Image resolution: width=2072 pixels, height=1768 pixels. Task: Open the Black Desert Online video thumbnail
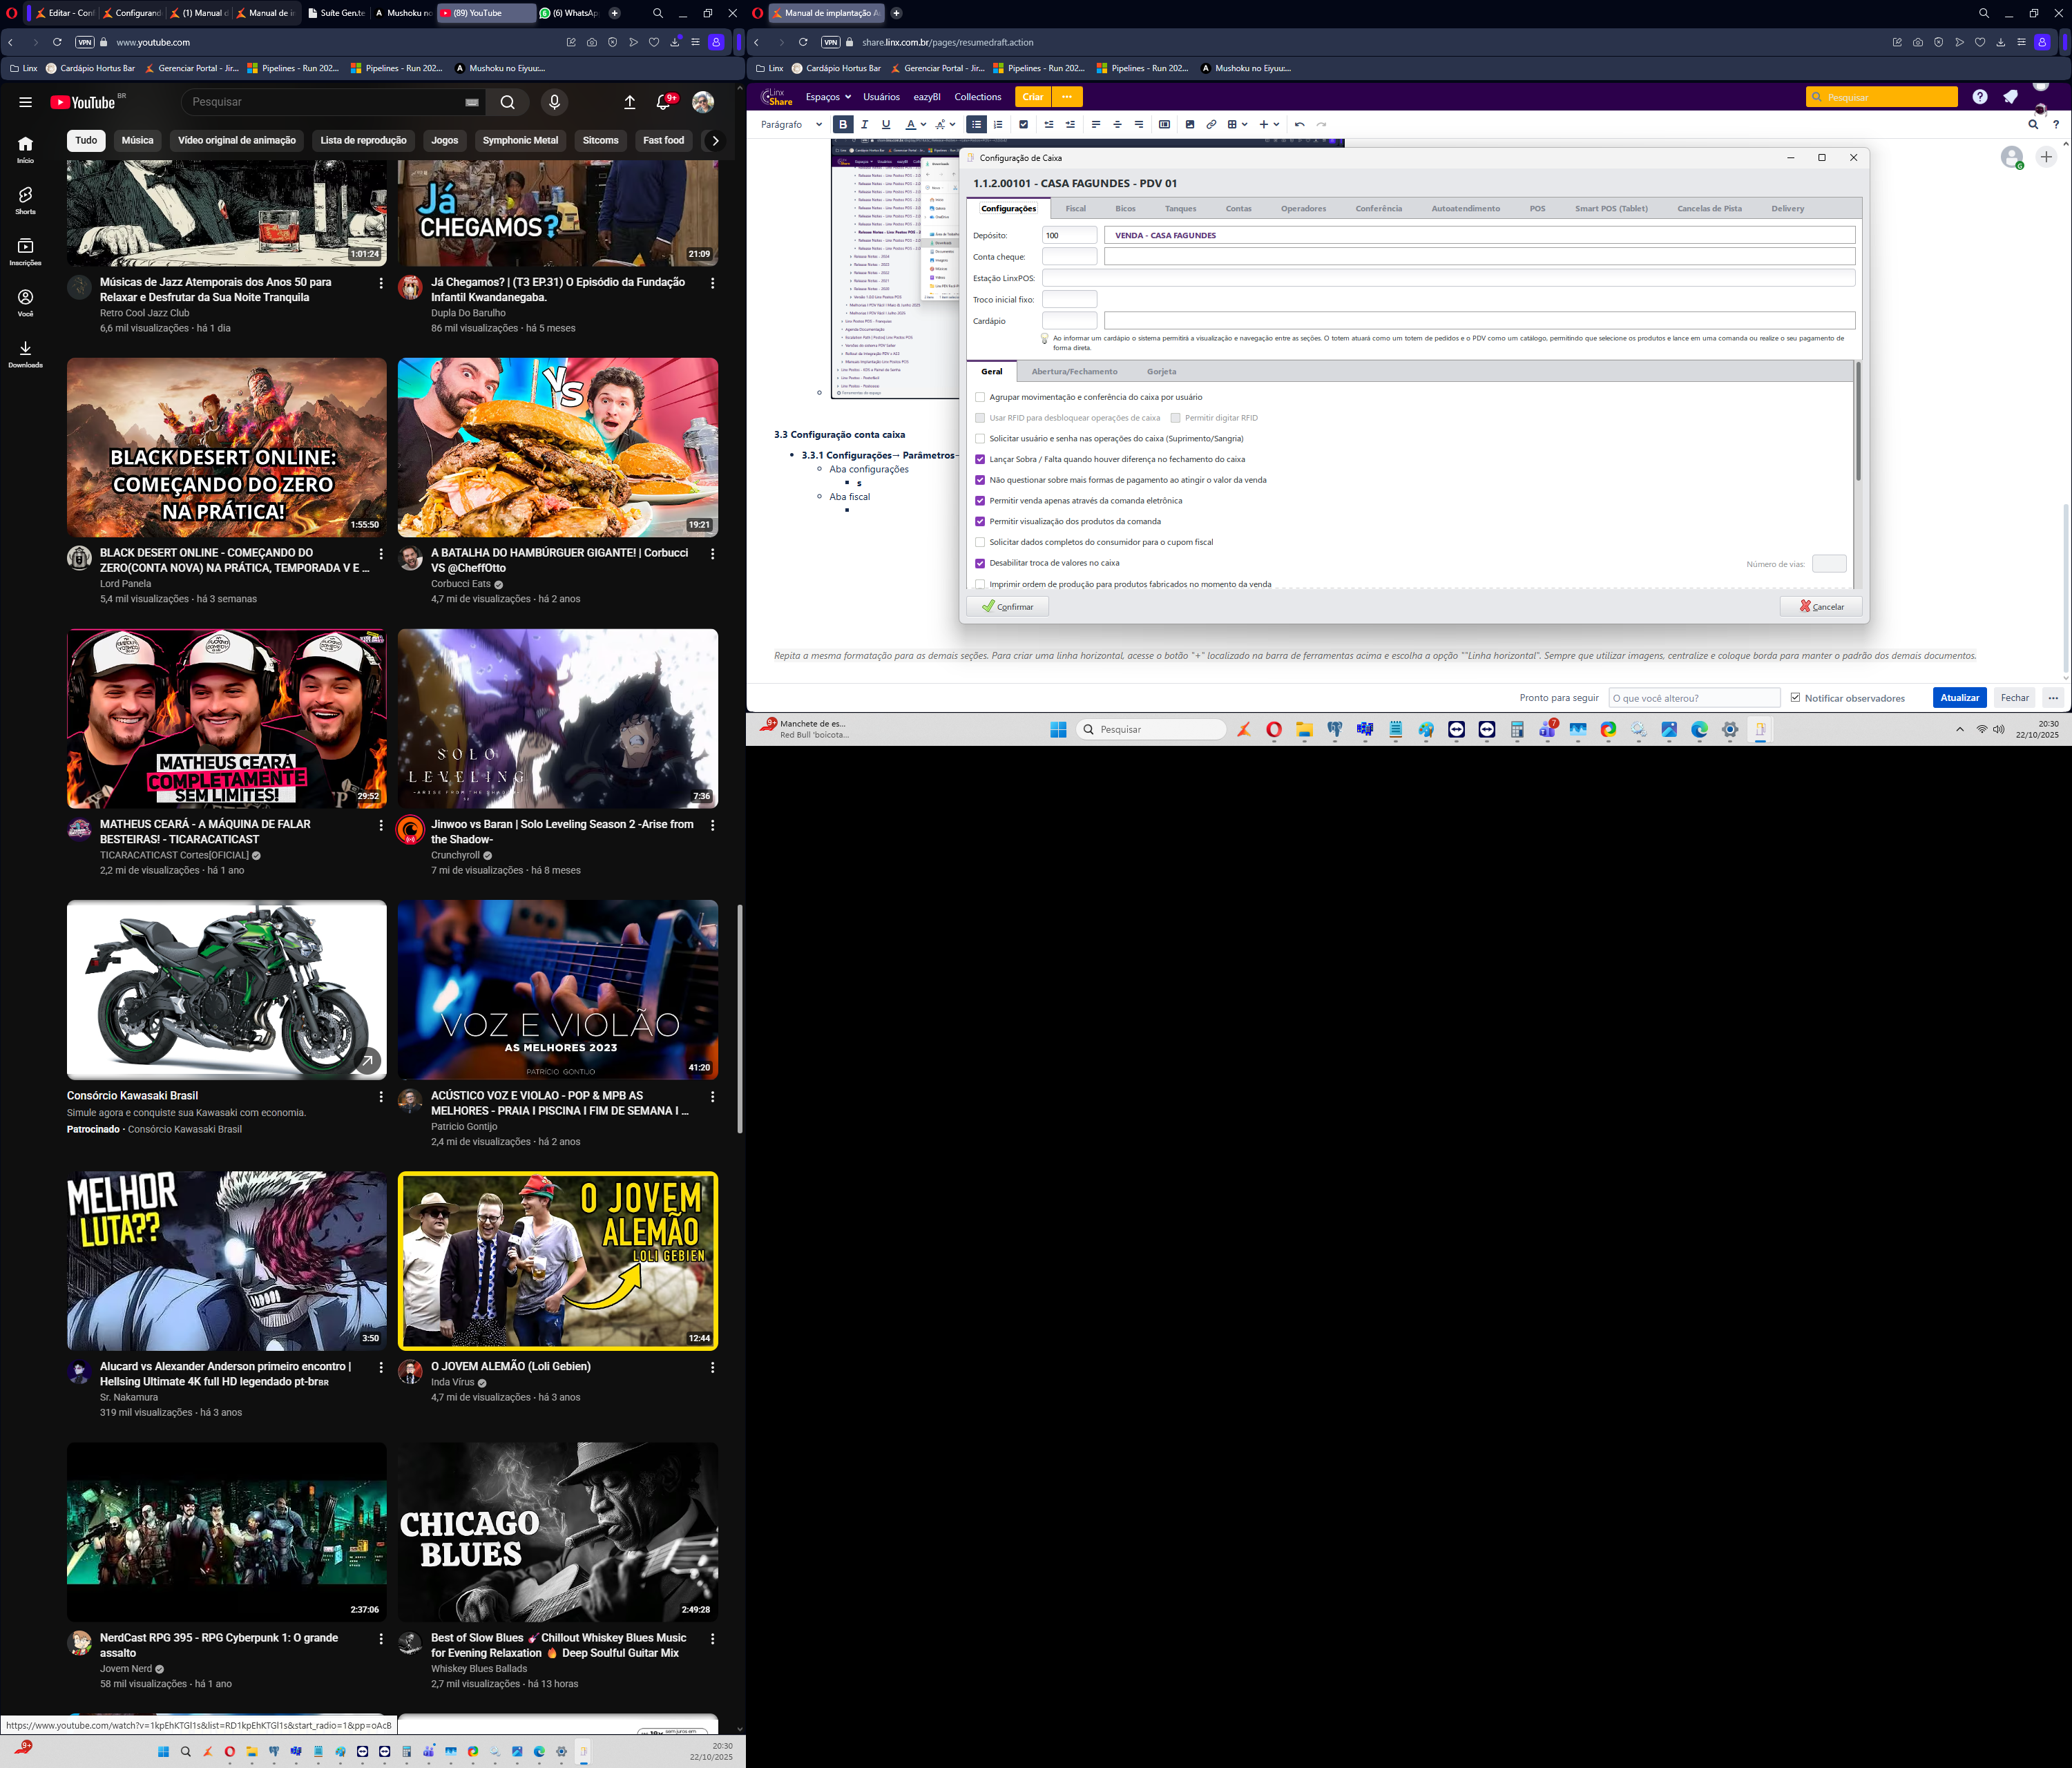coord(227,448)
